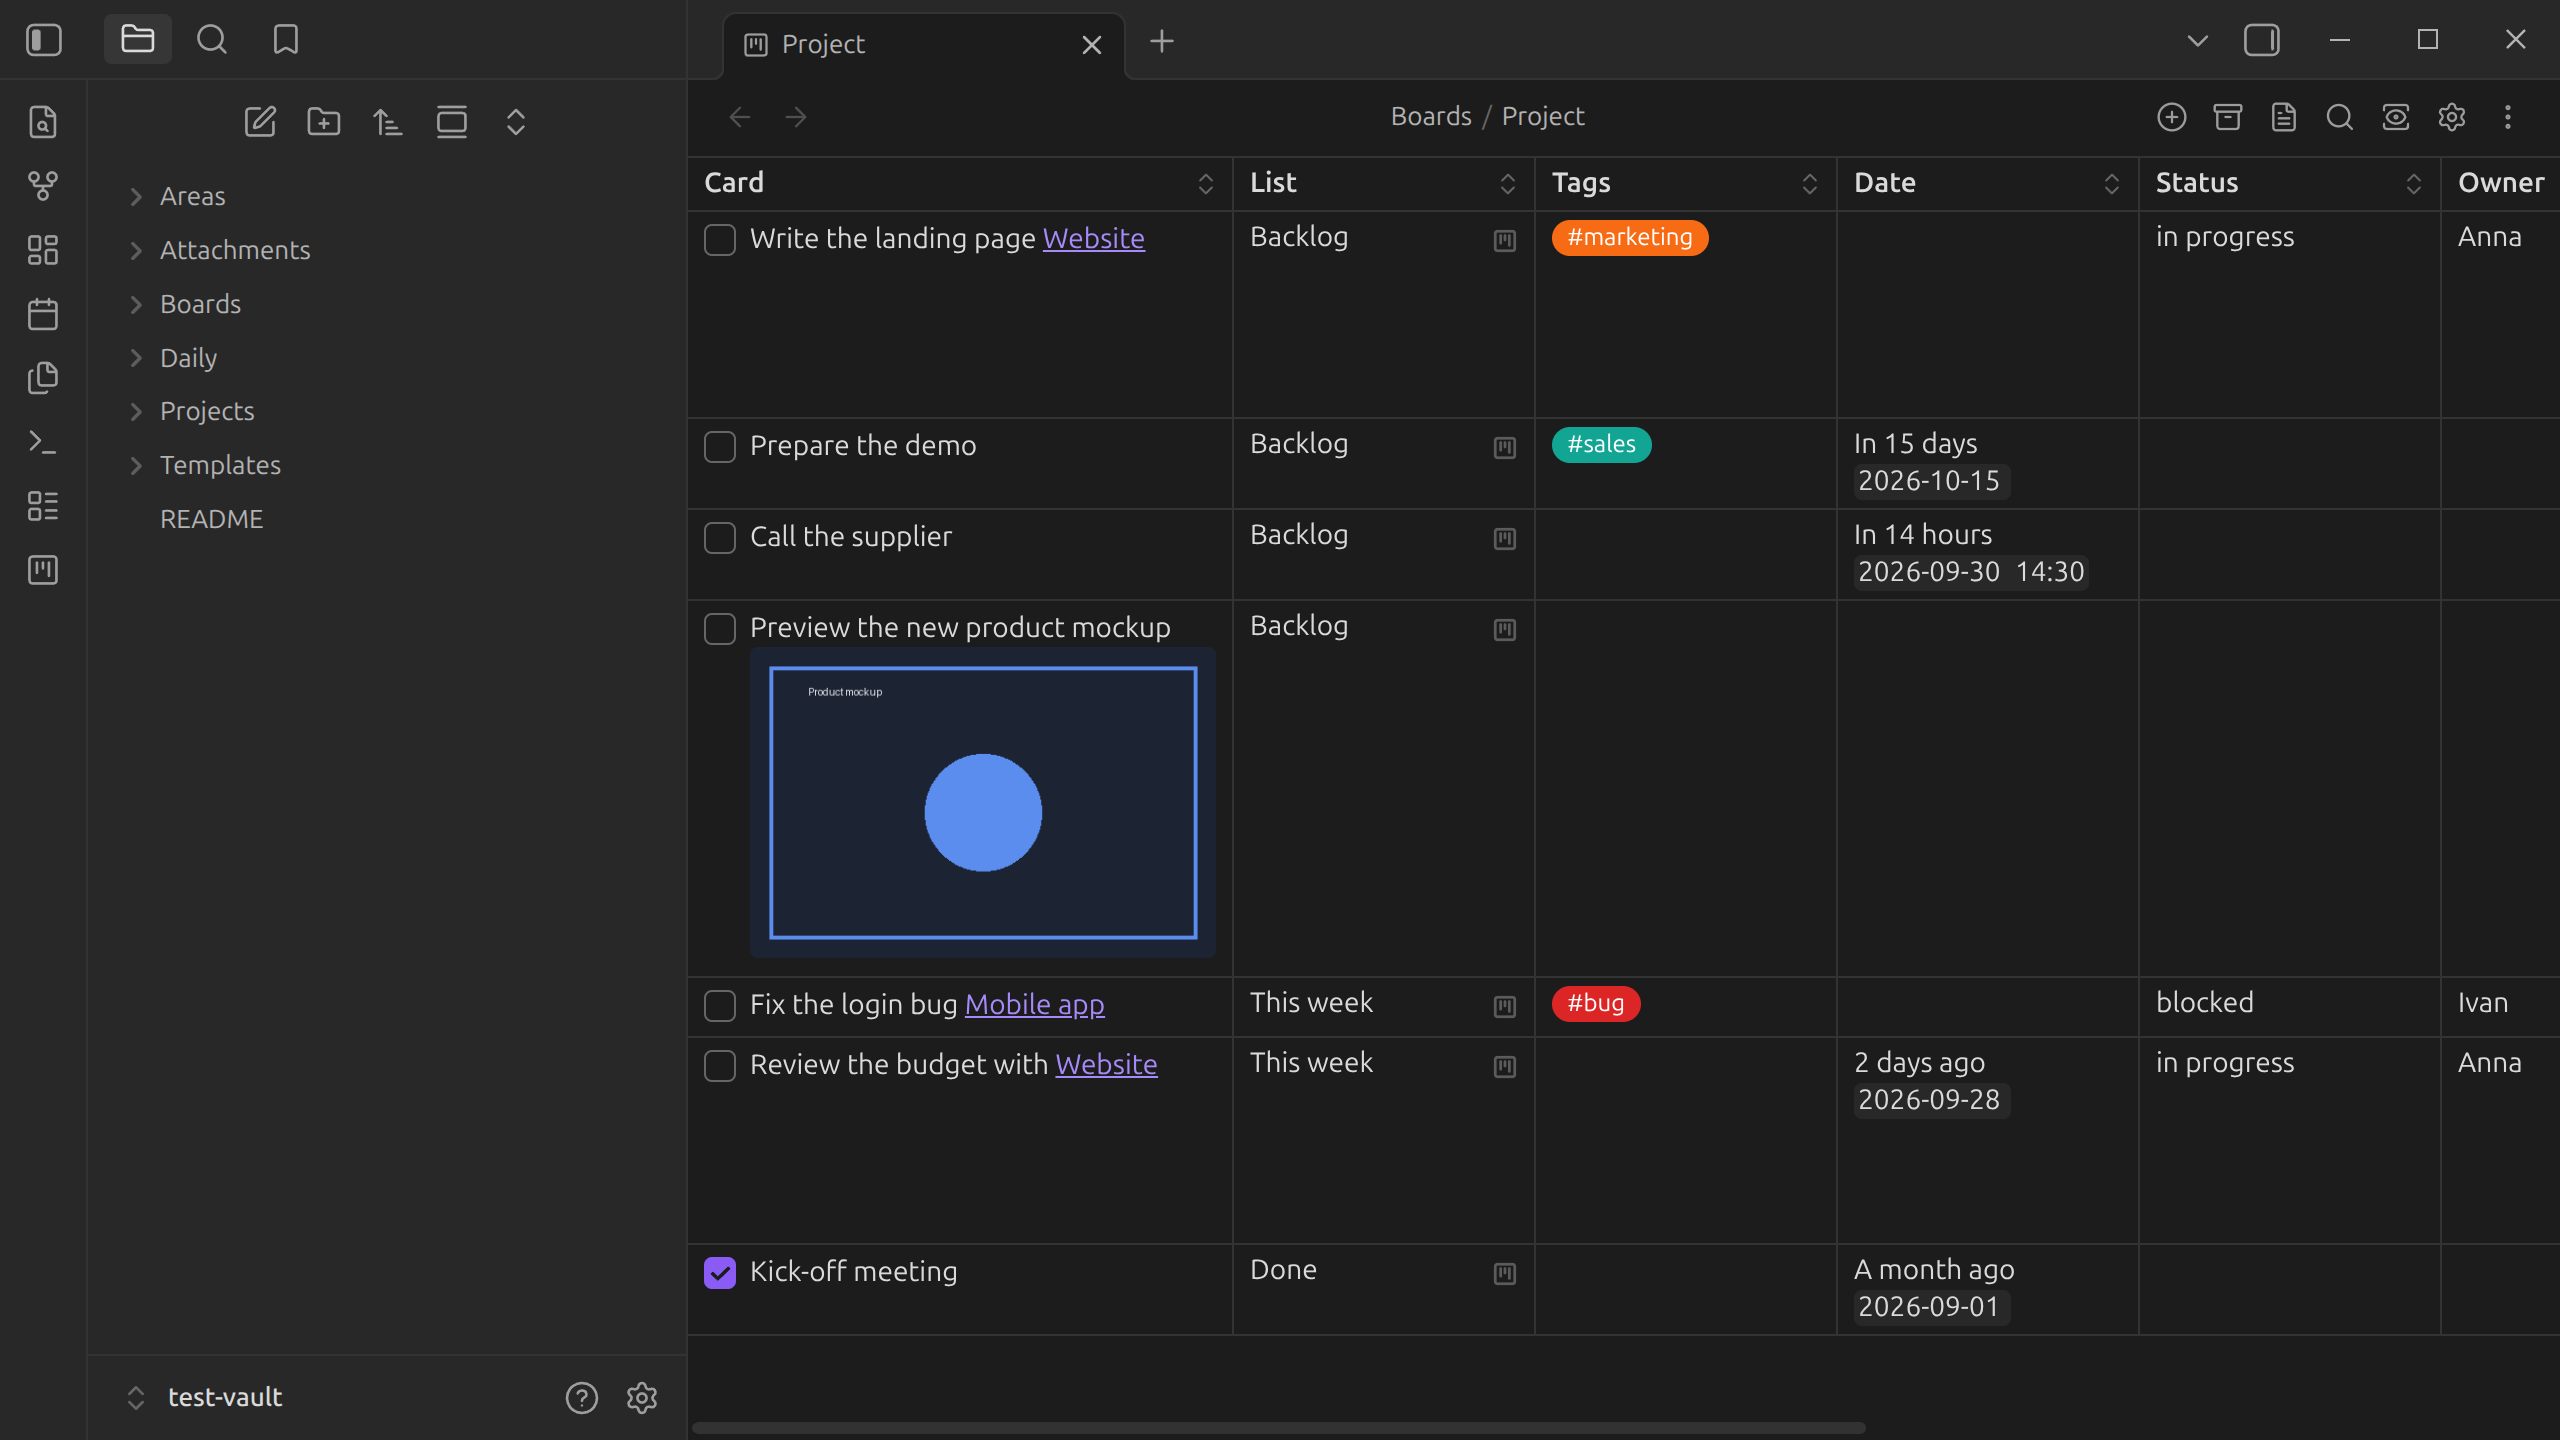Open a new tab with plus
This screenshot has width=2560, height=1440.
click(1162, 41)
